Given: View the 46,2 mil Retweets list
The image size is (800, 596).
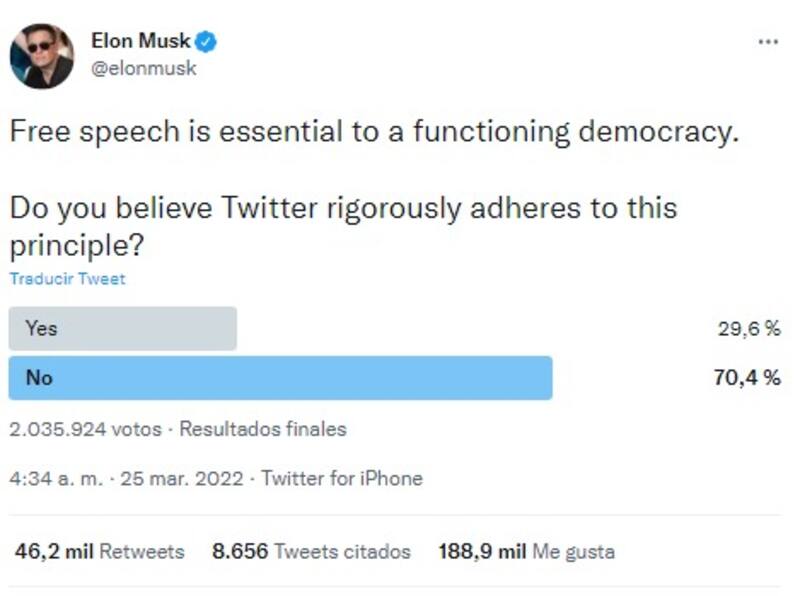Looking at the screenshot, I should tap(99, 551).
